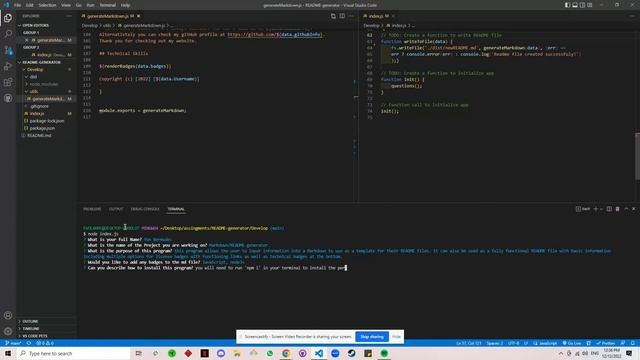
Task: Click errors and warnings count in status bar
Action: pos(45,343)
